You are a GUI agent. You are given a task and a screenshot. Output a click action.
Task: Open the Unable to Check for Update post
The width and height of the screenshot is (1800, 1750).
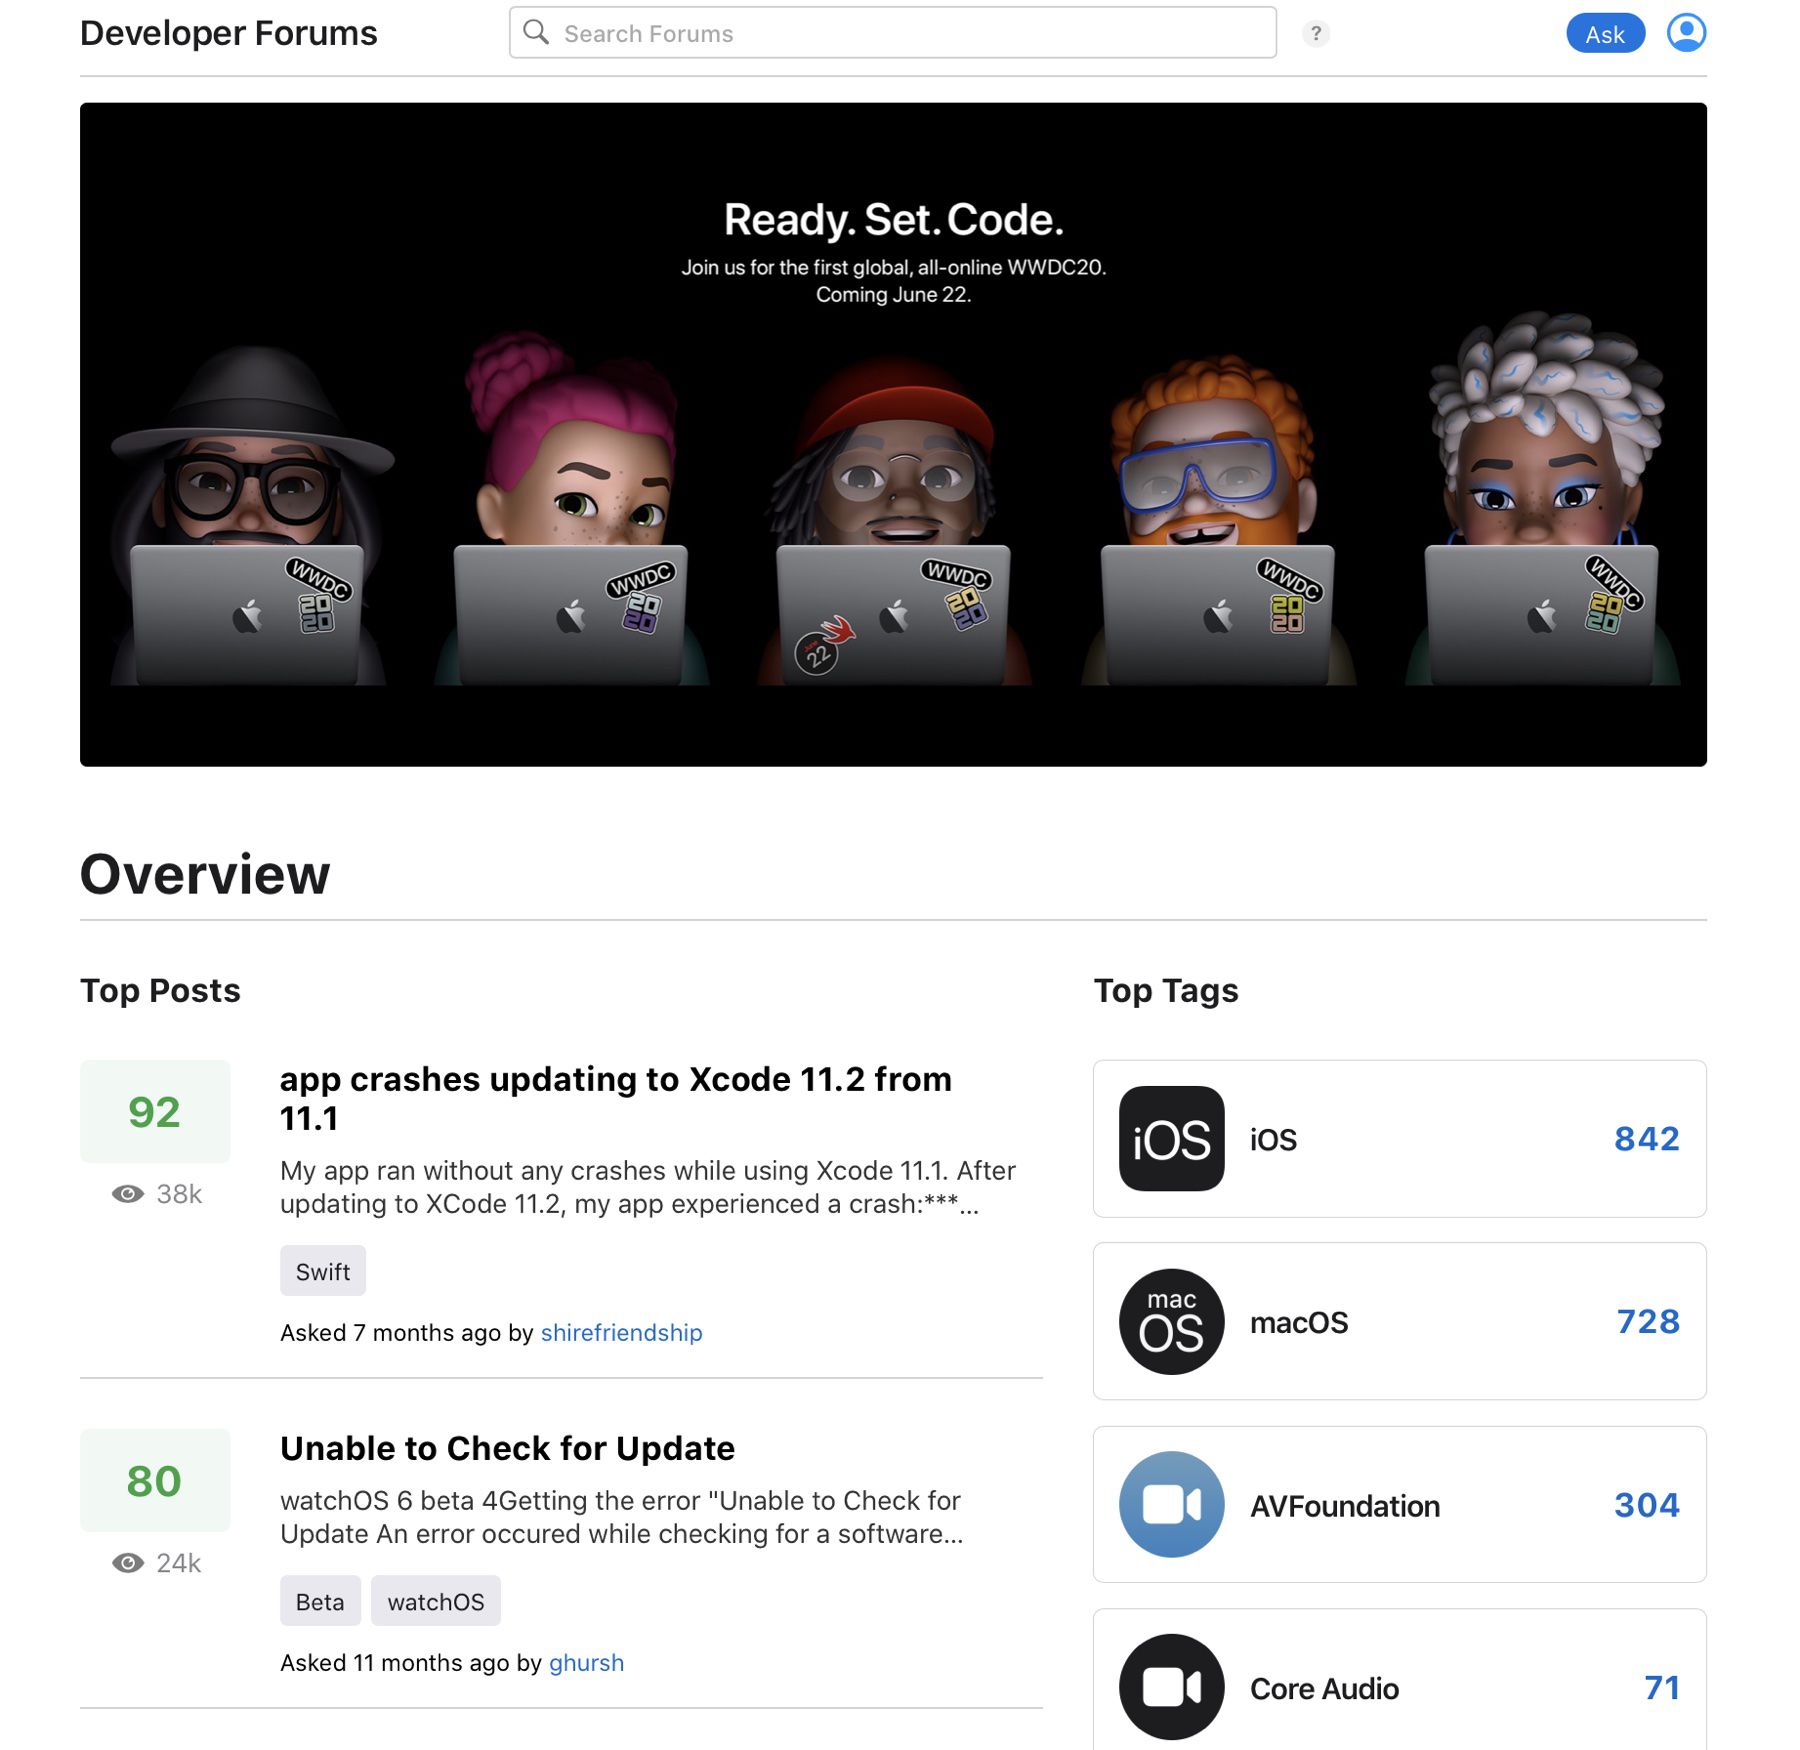506,1448
